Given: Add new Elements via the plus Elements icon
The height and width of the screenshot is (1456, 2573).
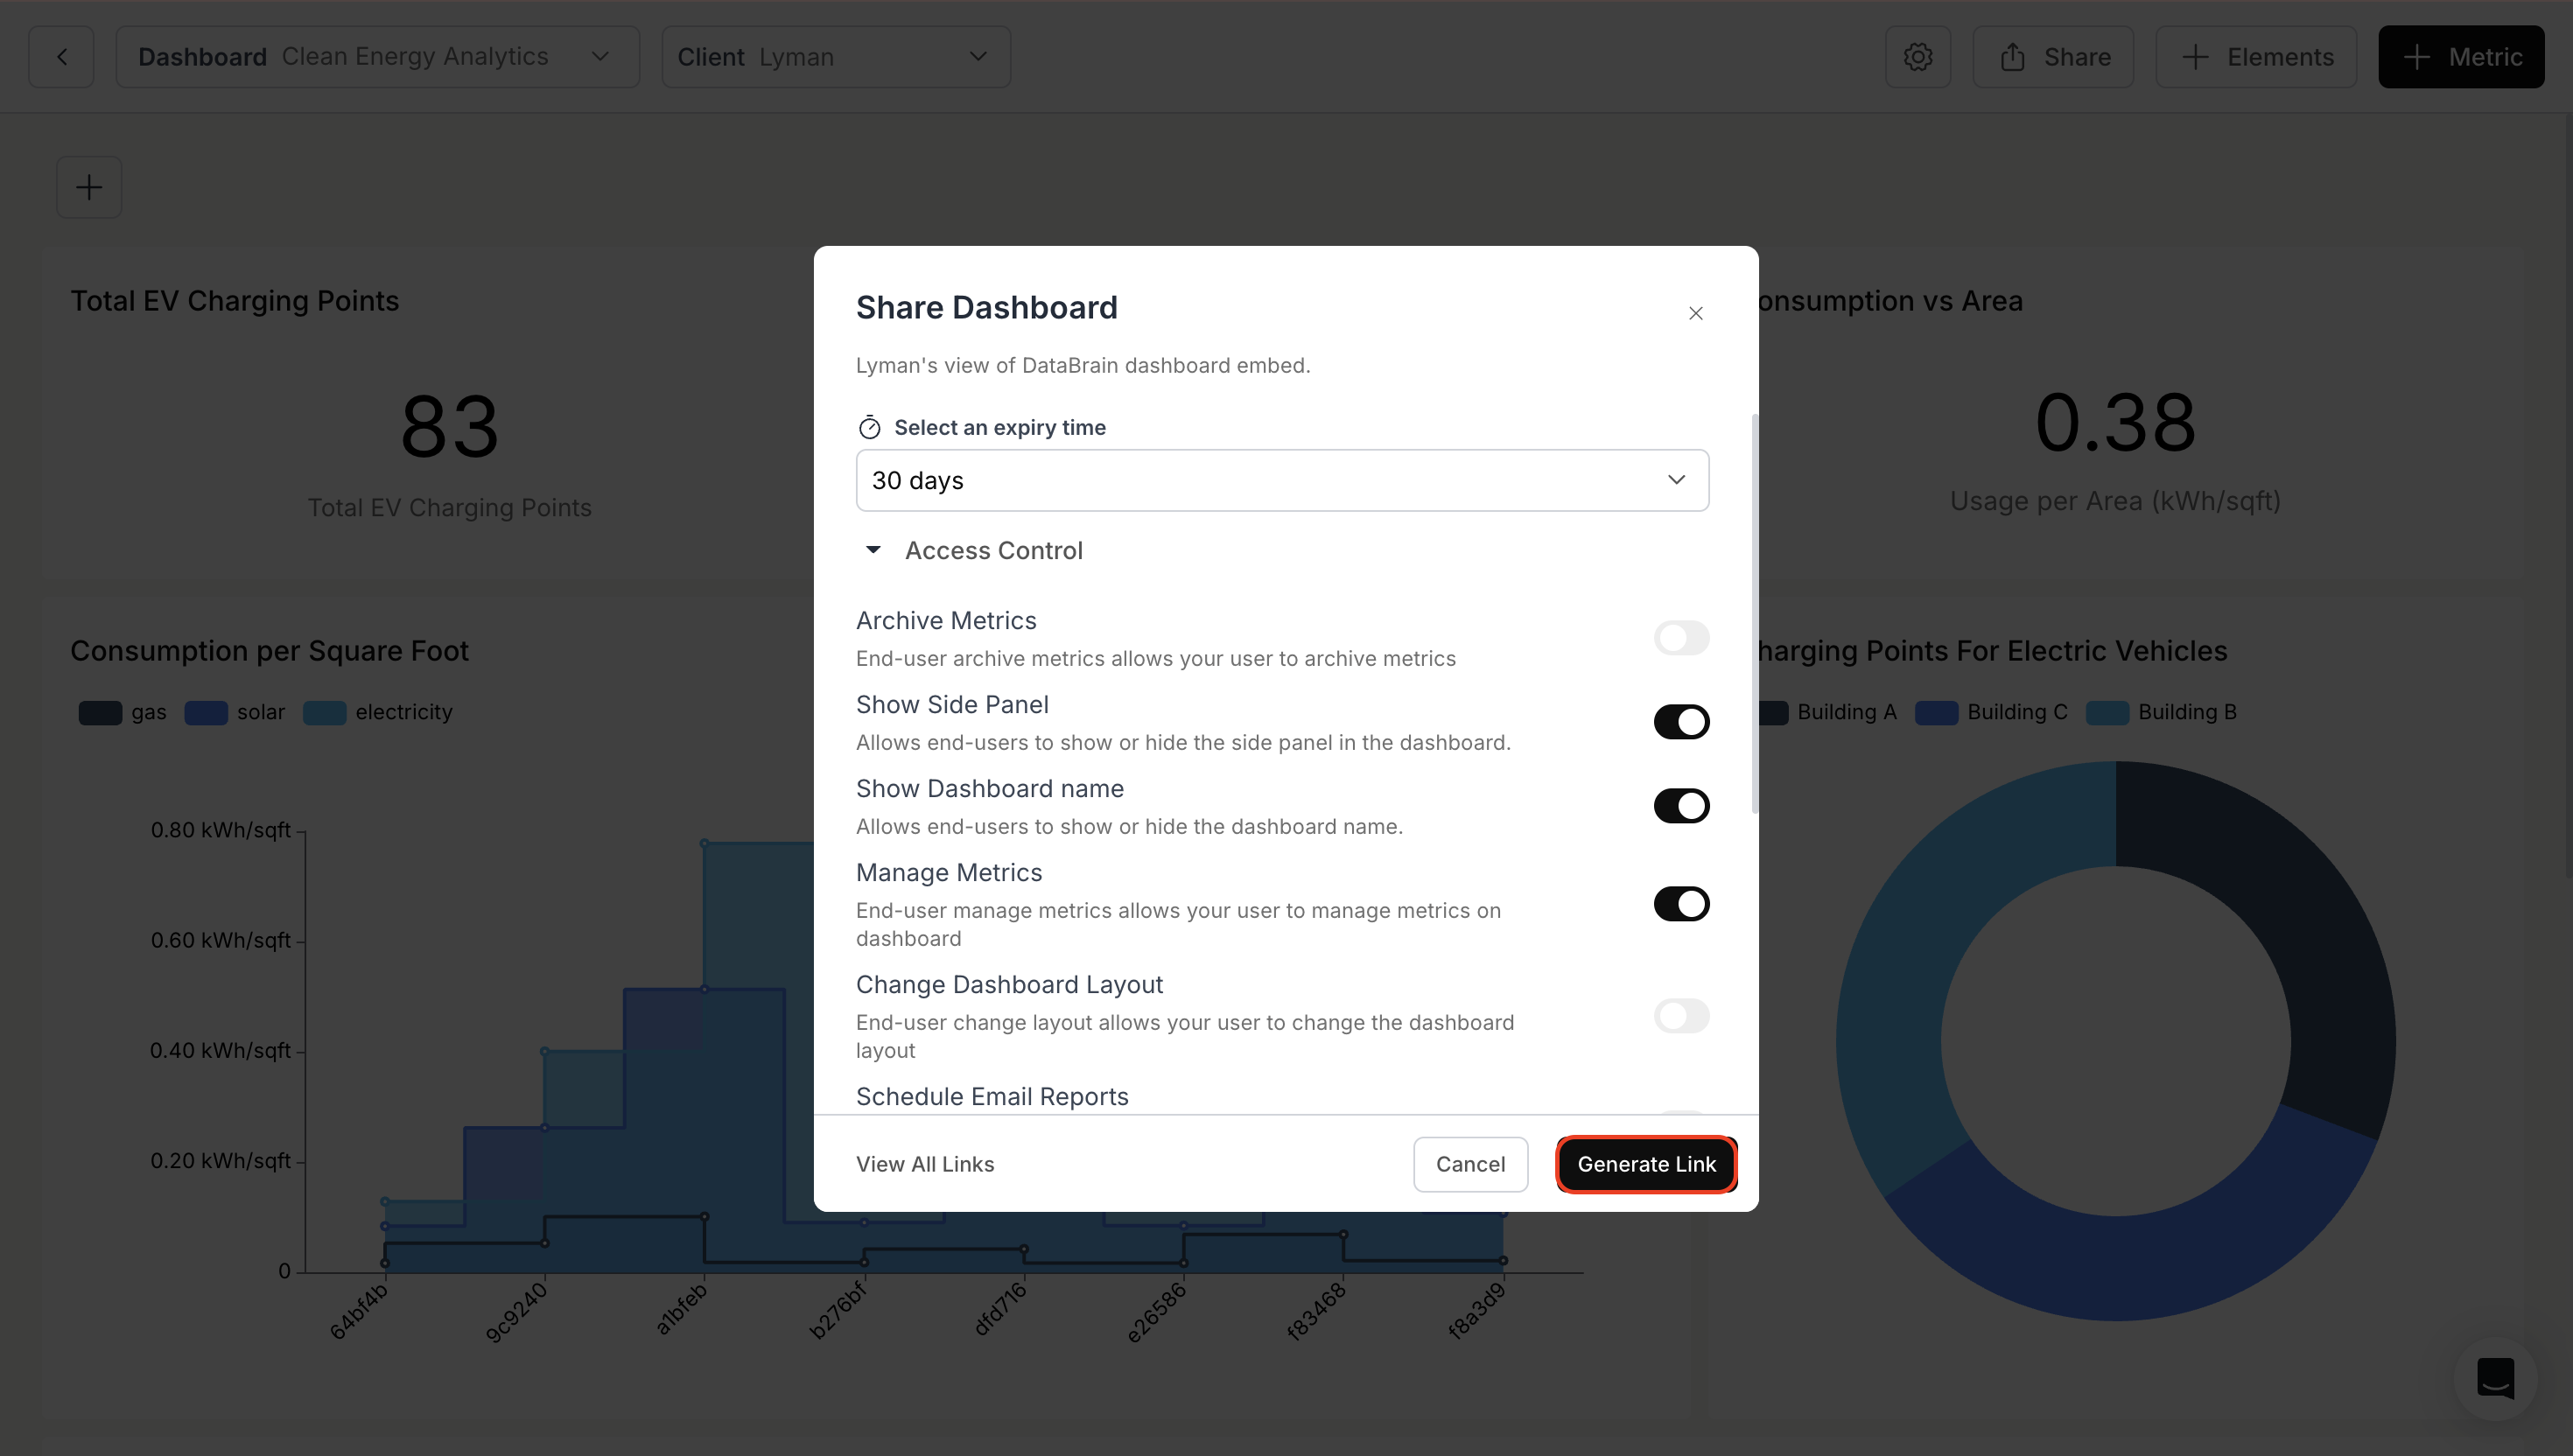Looking at the screenshot, I should (x=2255, y=56).
